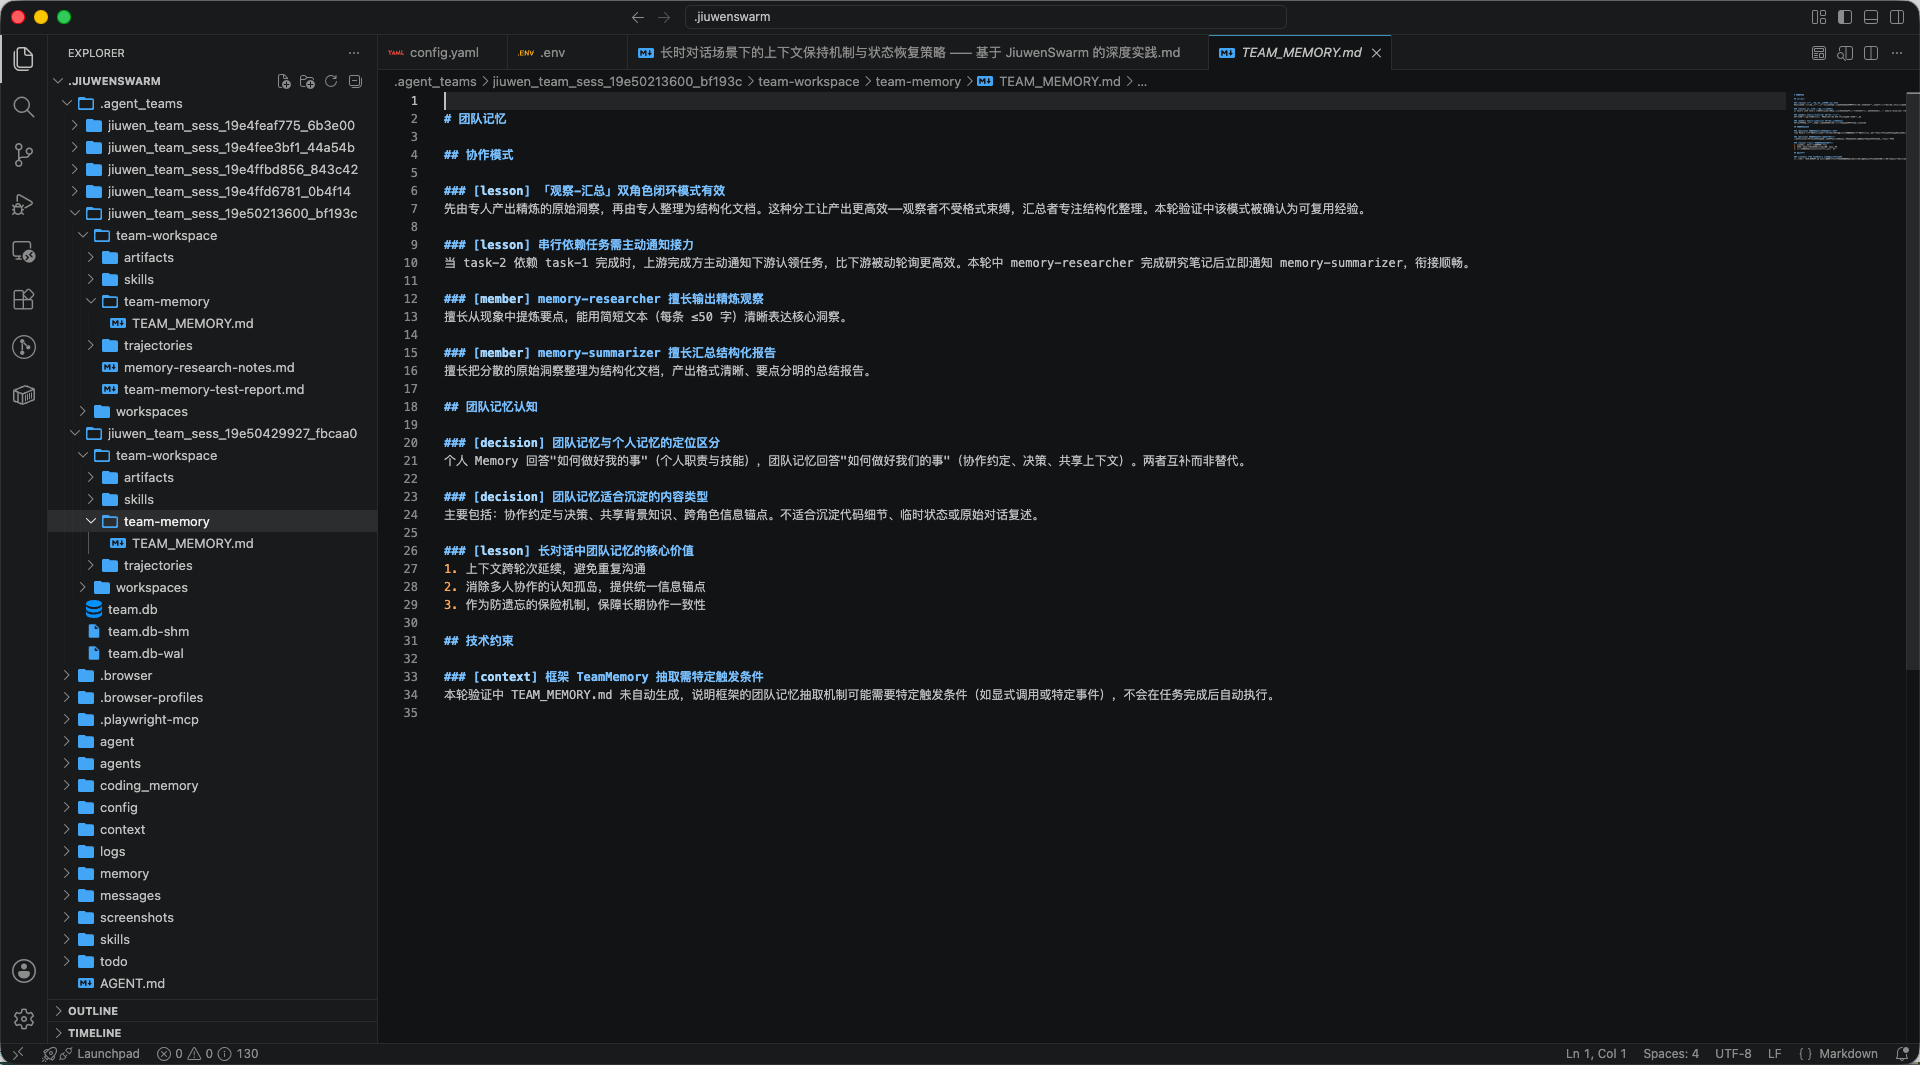Switch to config.yaml tab

click(441, 53)
